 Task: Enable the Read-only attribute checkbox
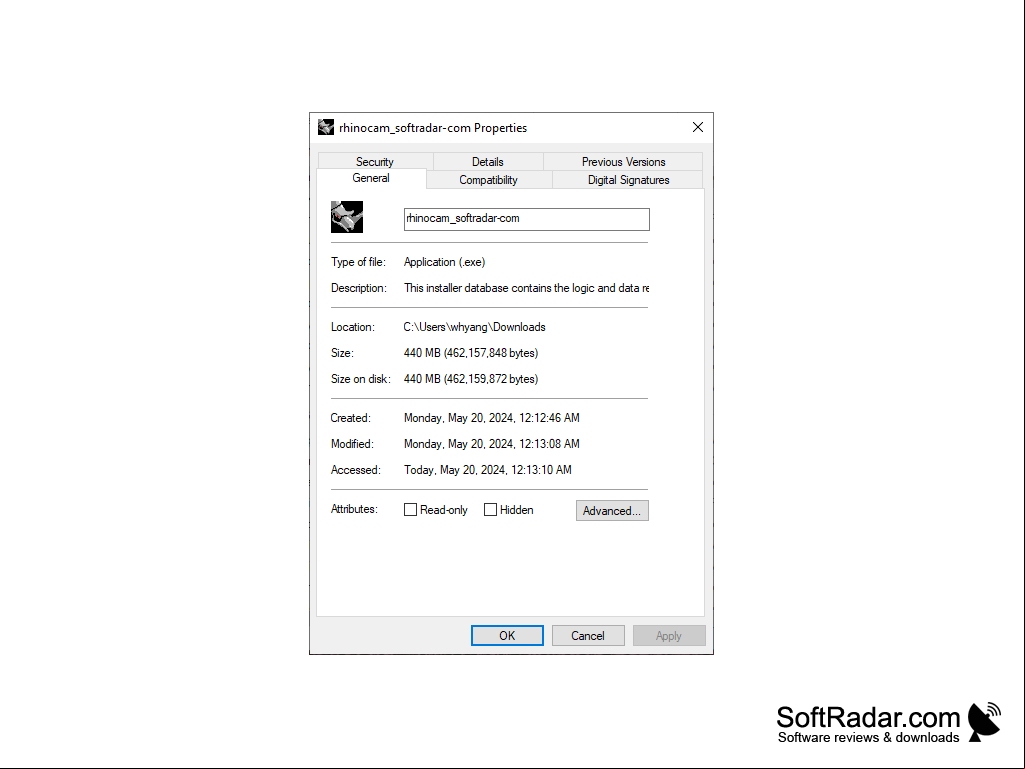click(x=411, y=509)
